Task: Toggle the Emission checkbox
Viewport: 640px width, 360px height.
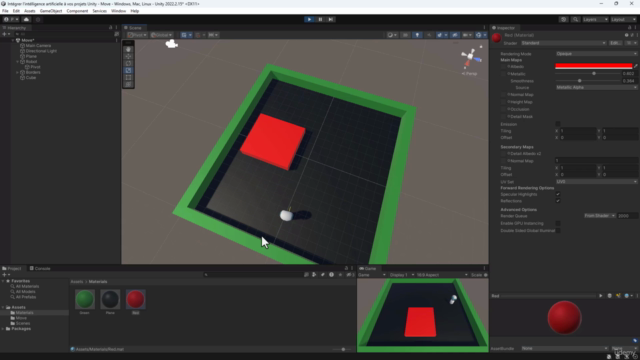Action: [558, 124]
